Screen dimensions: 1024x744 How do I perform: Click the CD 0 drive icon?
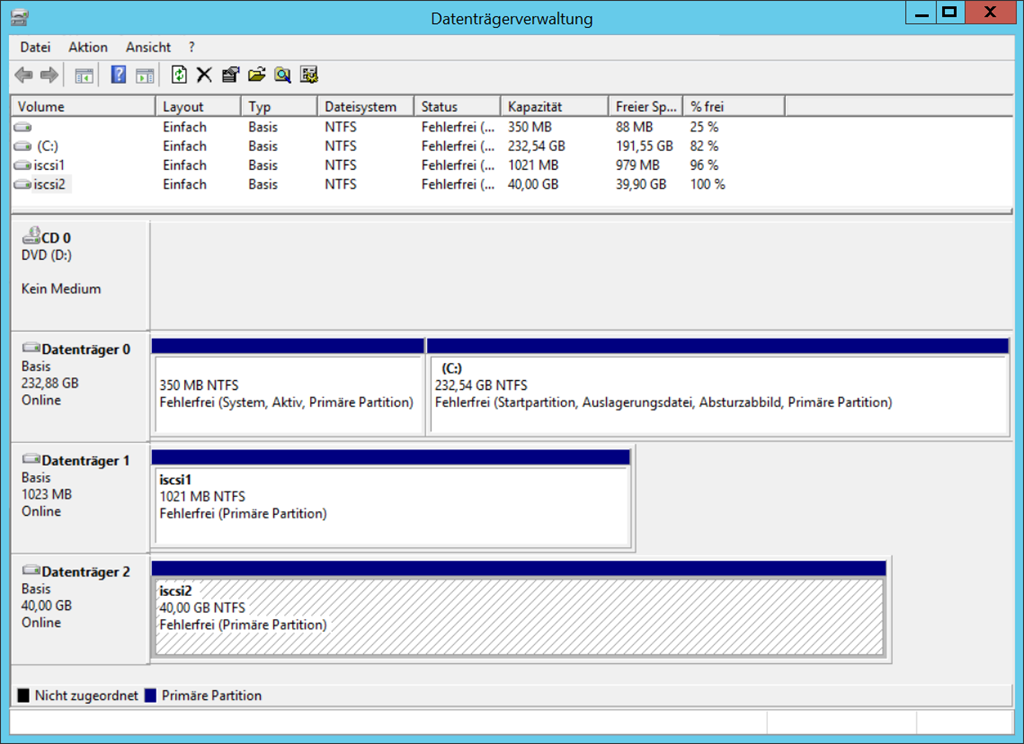(31, 235)
